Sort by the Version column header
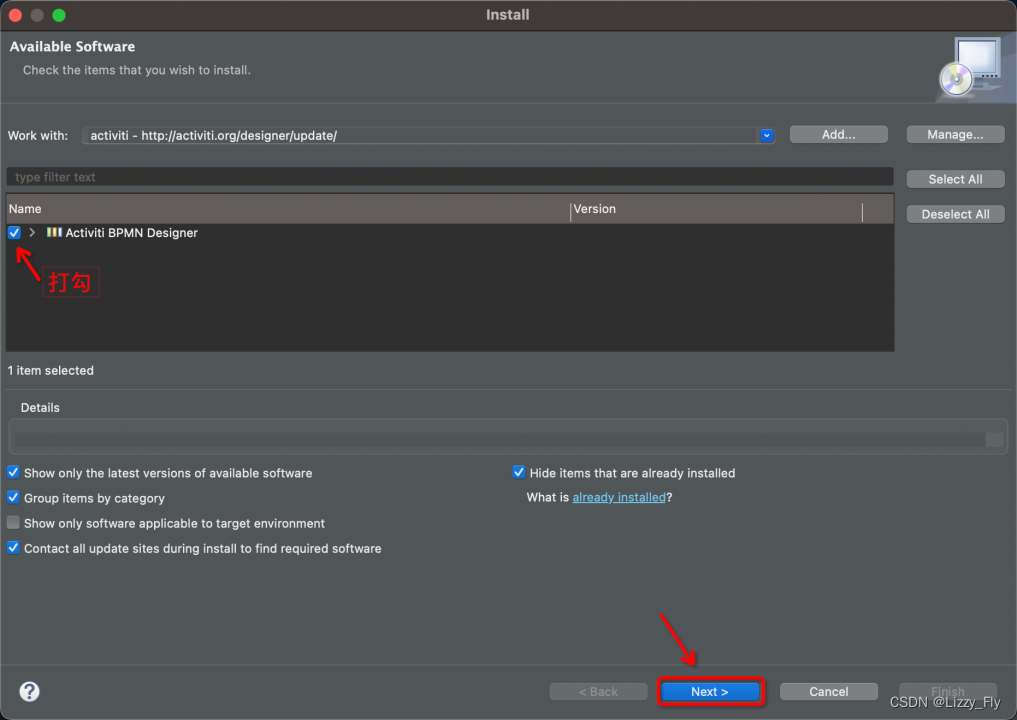The height and width of the screenshot is (720, 1017). tap(716, 209)
